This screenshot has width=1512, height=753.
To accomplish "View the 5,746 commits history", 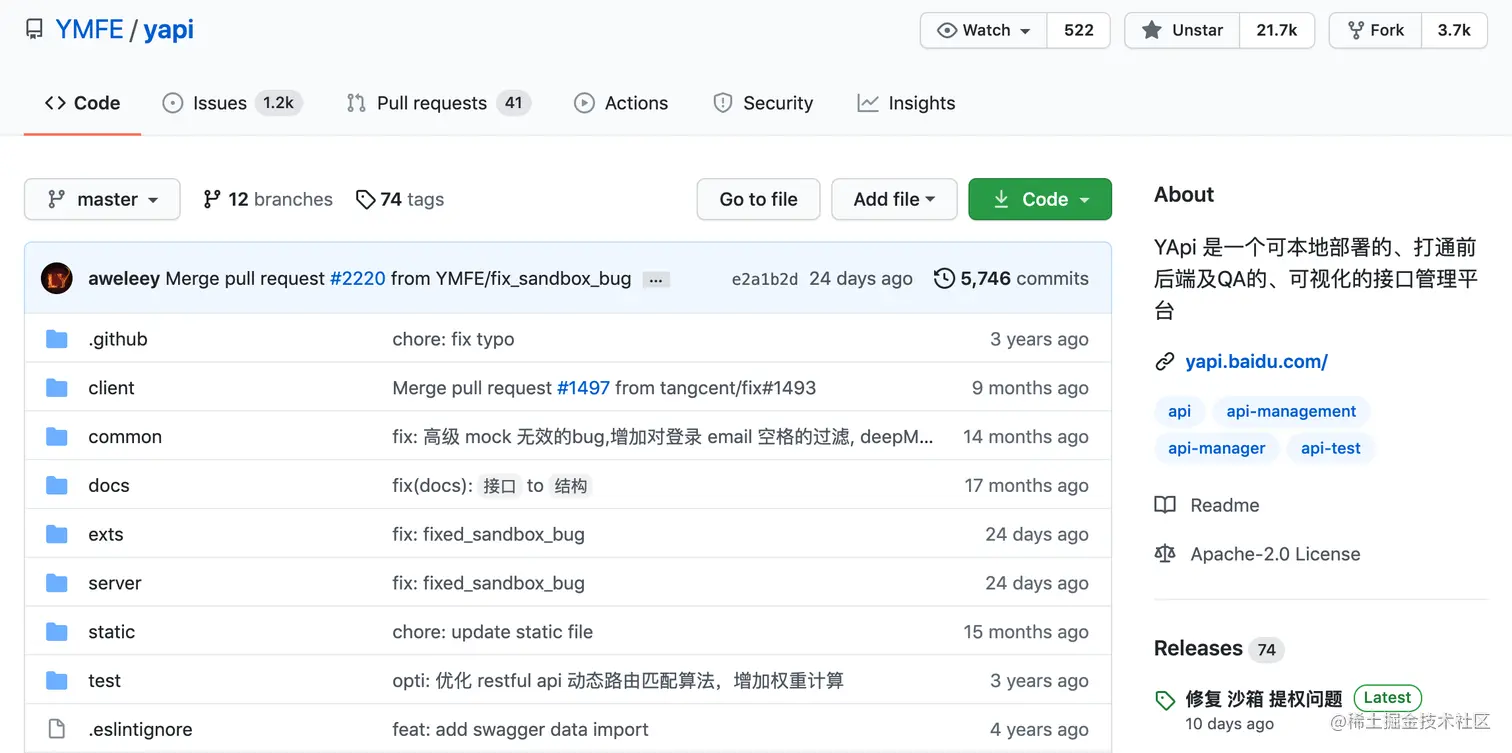I will [1011, 278].
